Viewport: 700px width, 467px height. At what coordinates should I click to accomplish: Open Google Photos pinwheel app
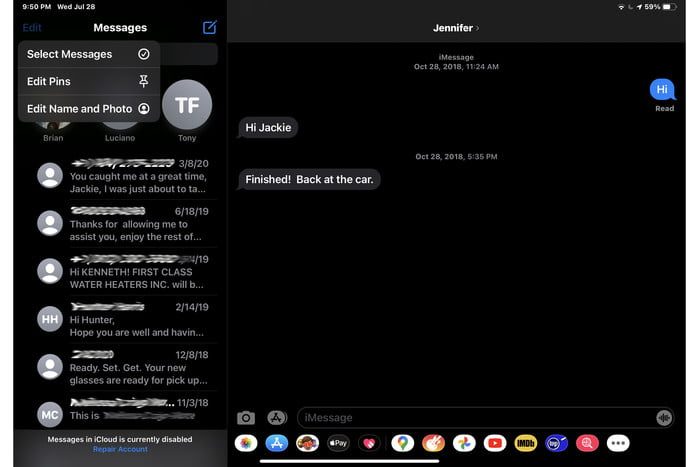tap(464, 443)
